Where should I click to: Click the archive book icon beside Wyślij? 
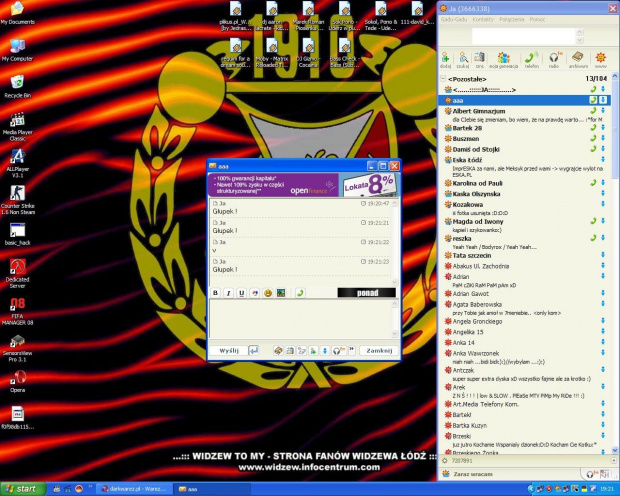[x=278, y=350]
